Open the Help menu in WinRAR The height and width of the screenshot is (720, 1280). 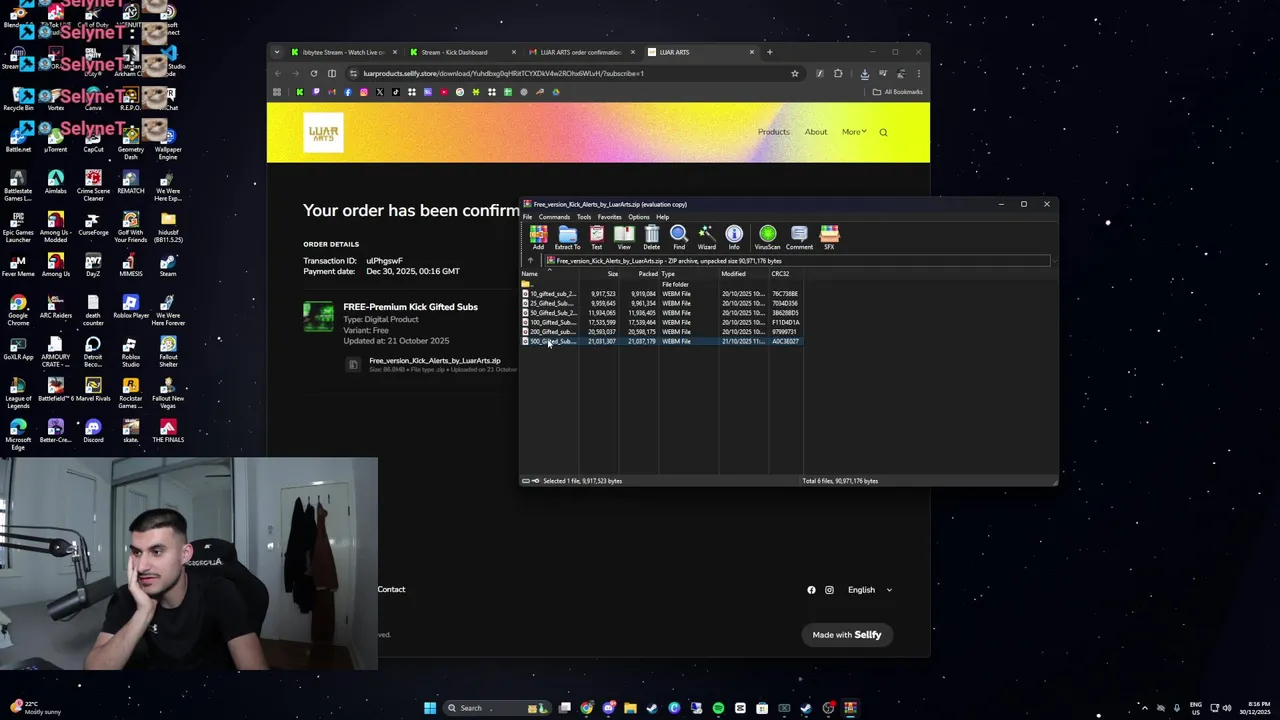(662, 217)
